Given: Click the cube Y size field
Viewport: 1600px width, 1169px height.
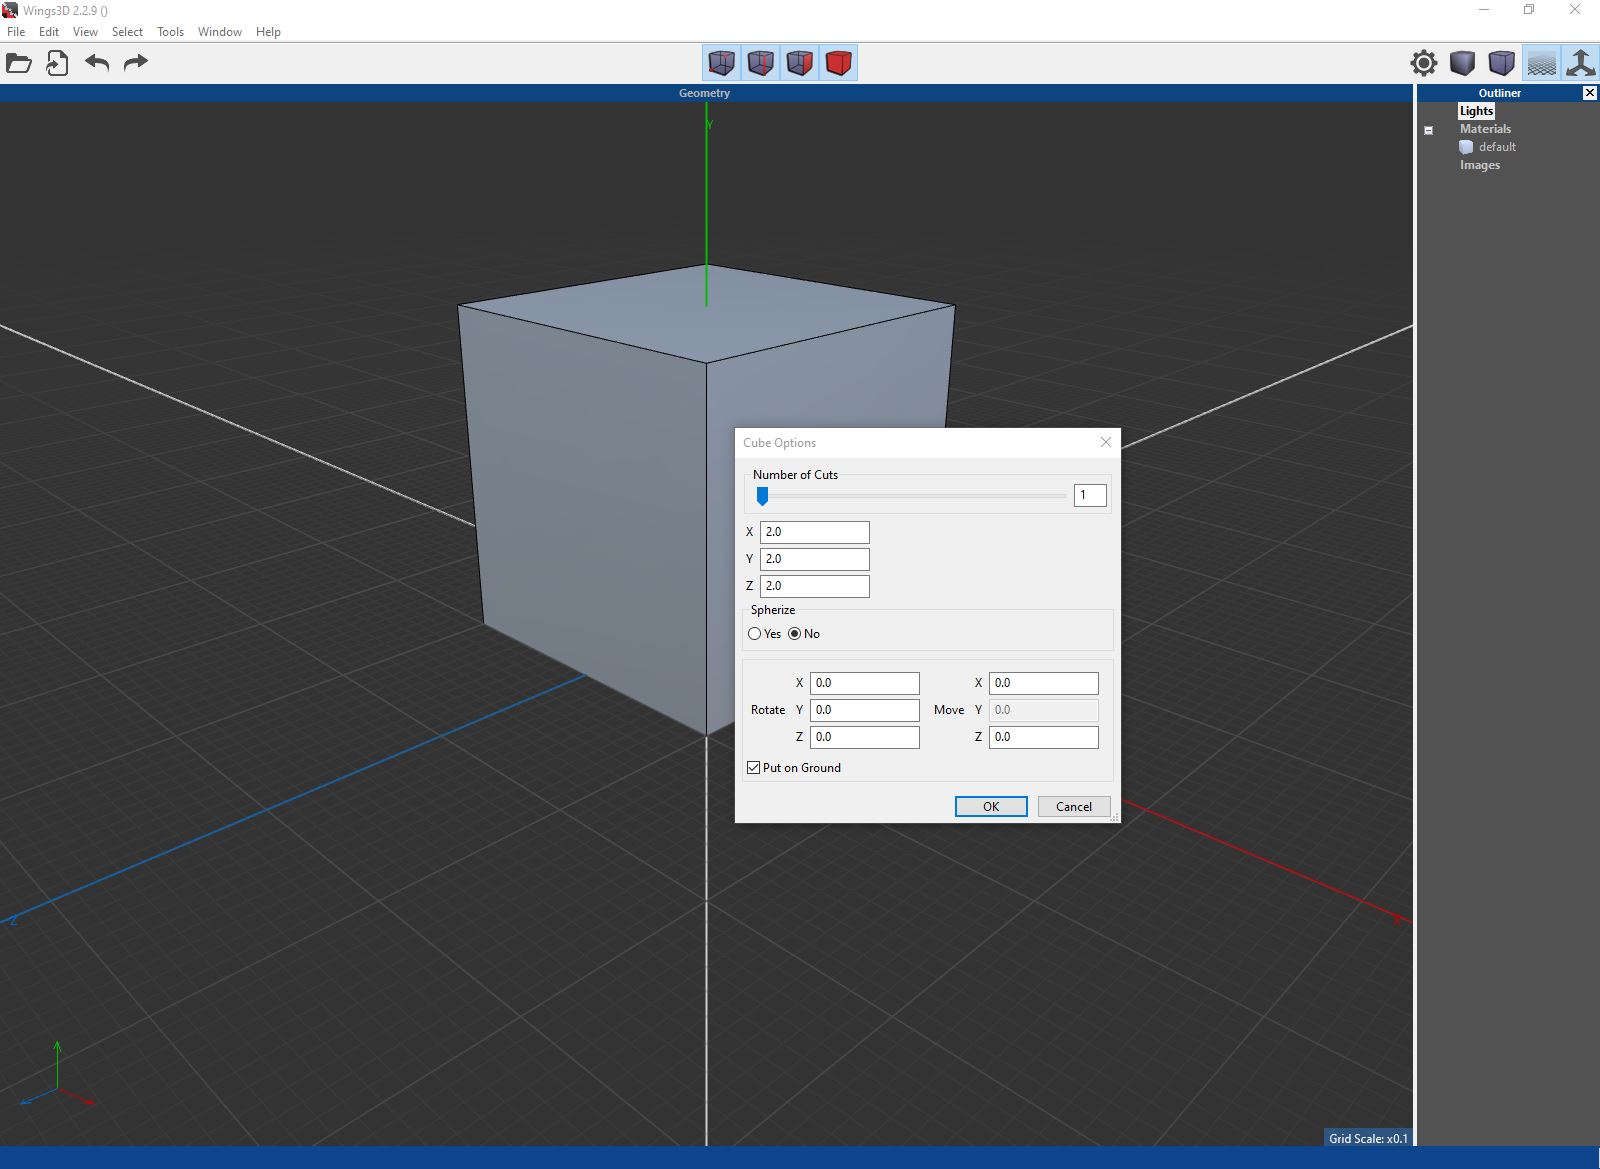Looking at the screenshot, I should pos(815,559).
